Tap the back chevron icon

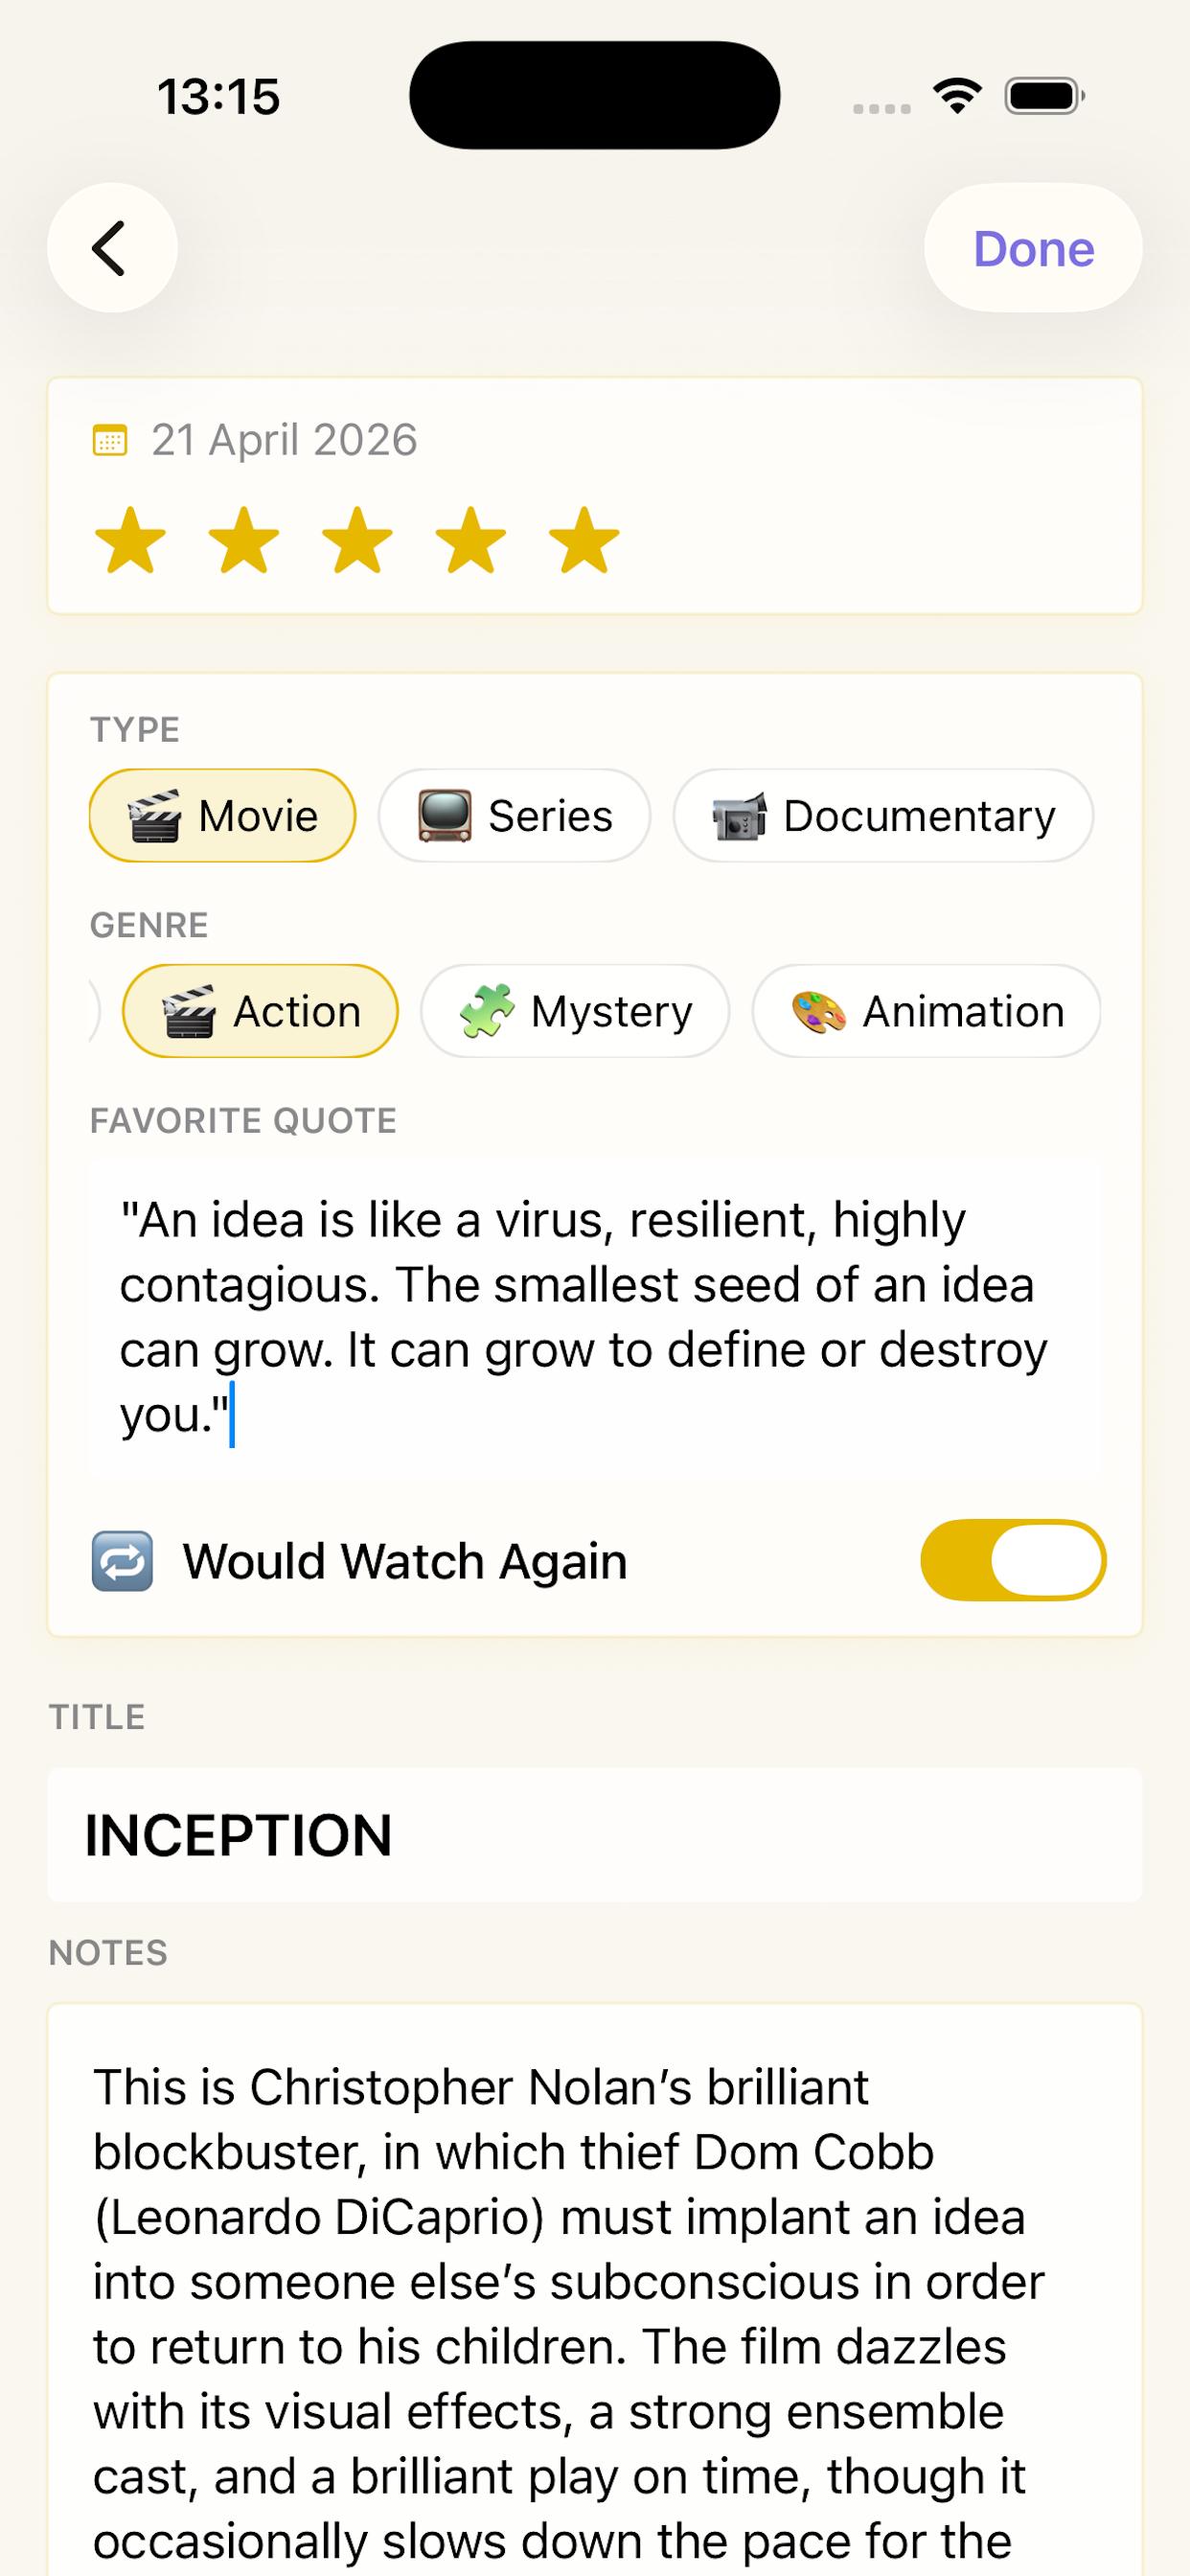tap(111, 248)
